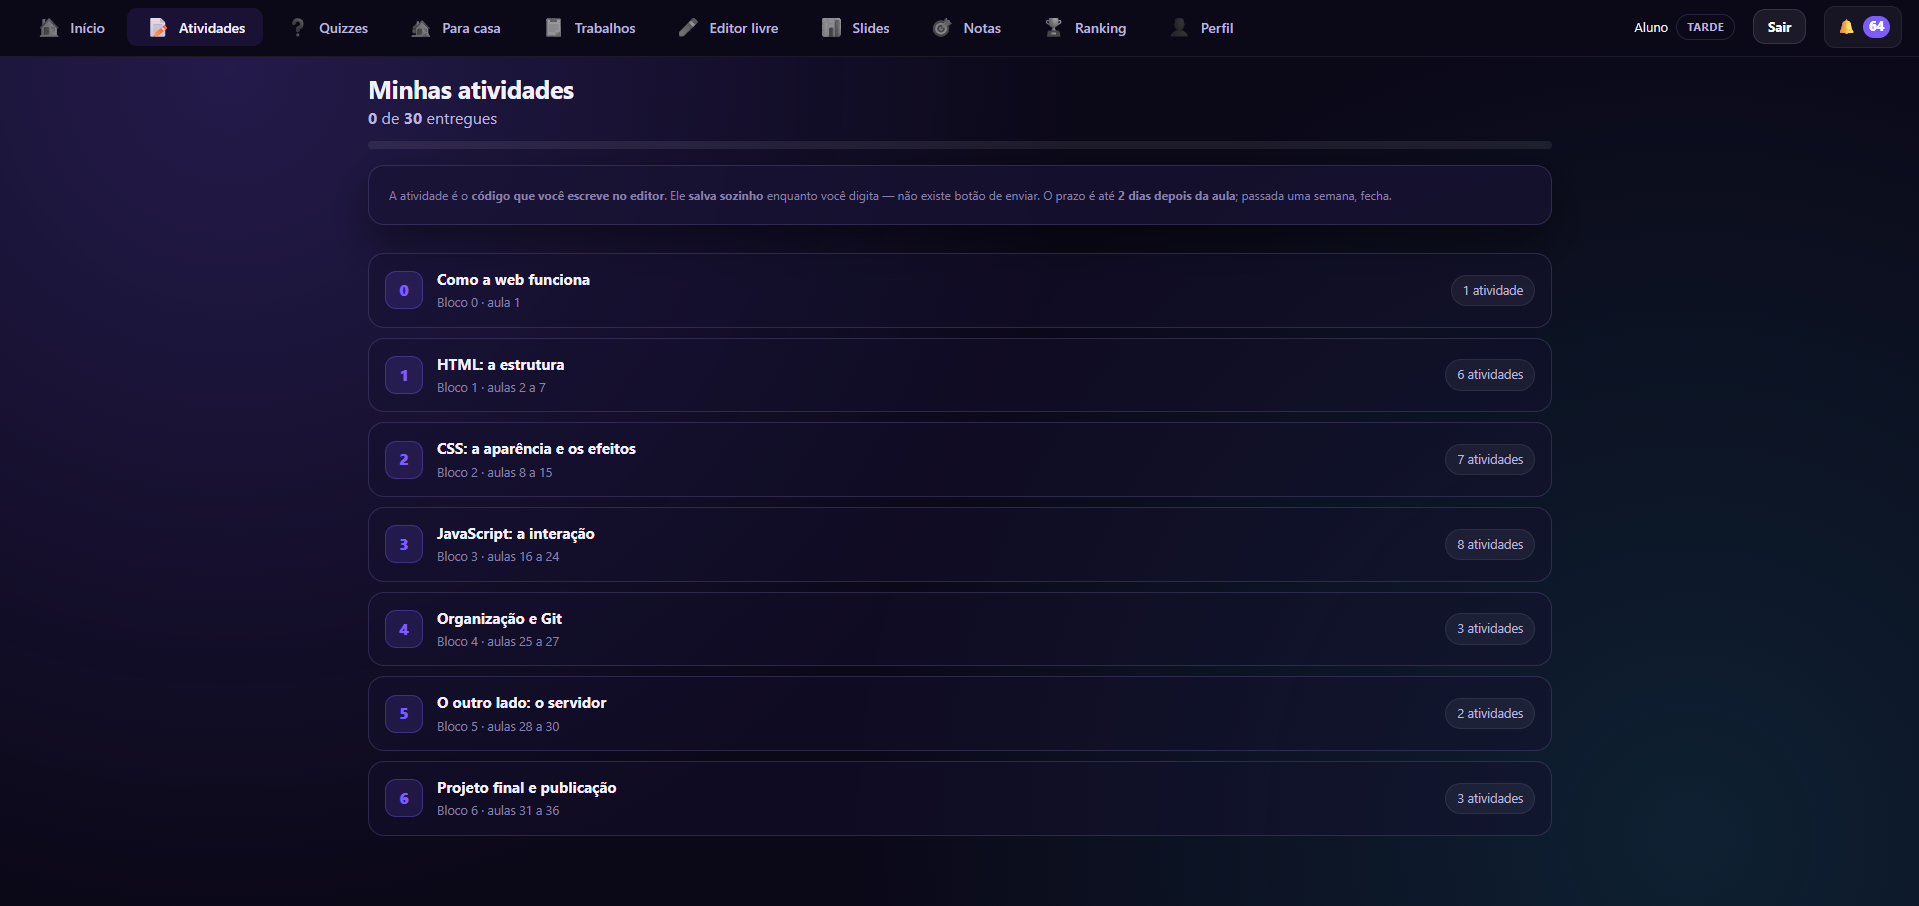Click the Ranking trophy icon
The image size is (1919, 906).
tap(1054, 28)
